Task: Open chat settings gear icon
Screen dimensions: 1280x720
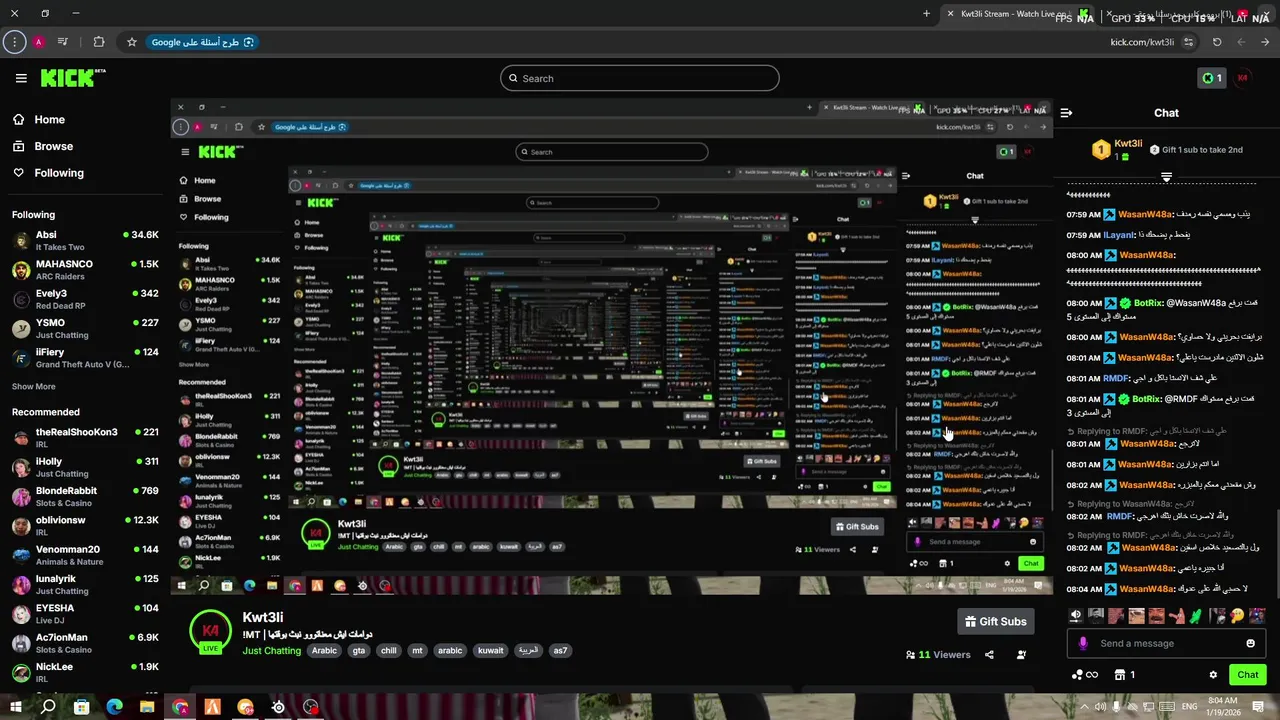Action: (1213, 675)
